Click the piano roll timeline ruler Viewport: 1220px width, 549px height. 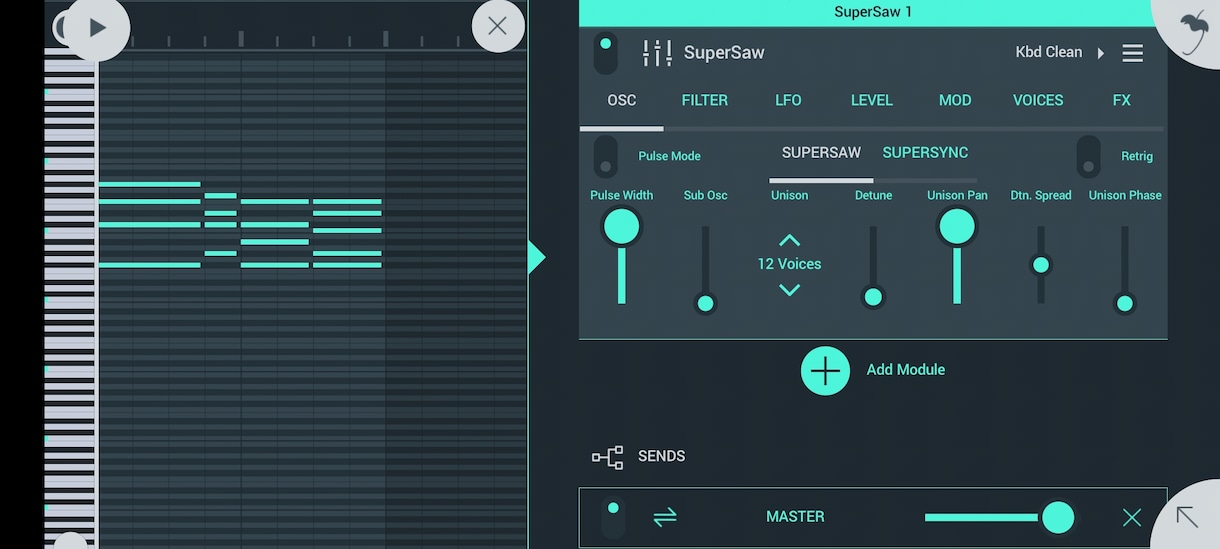tap(312, 40)
